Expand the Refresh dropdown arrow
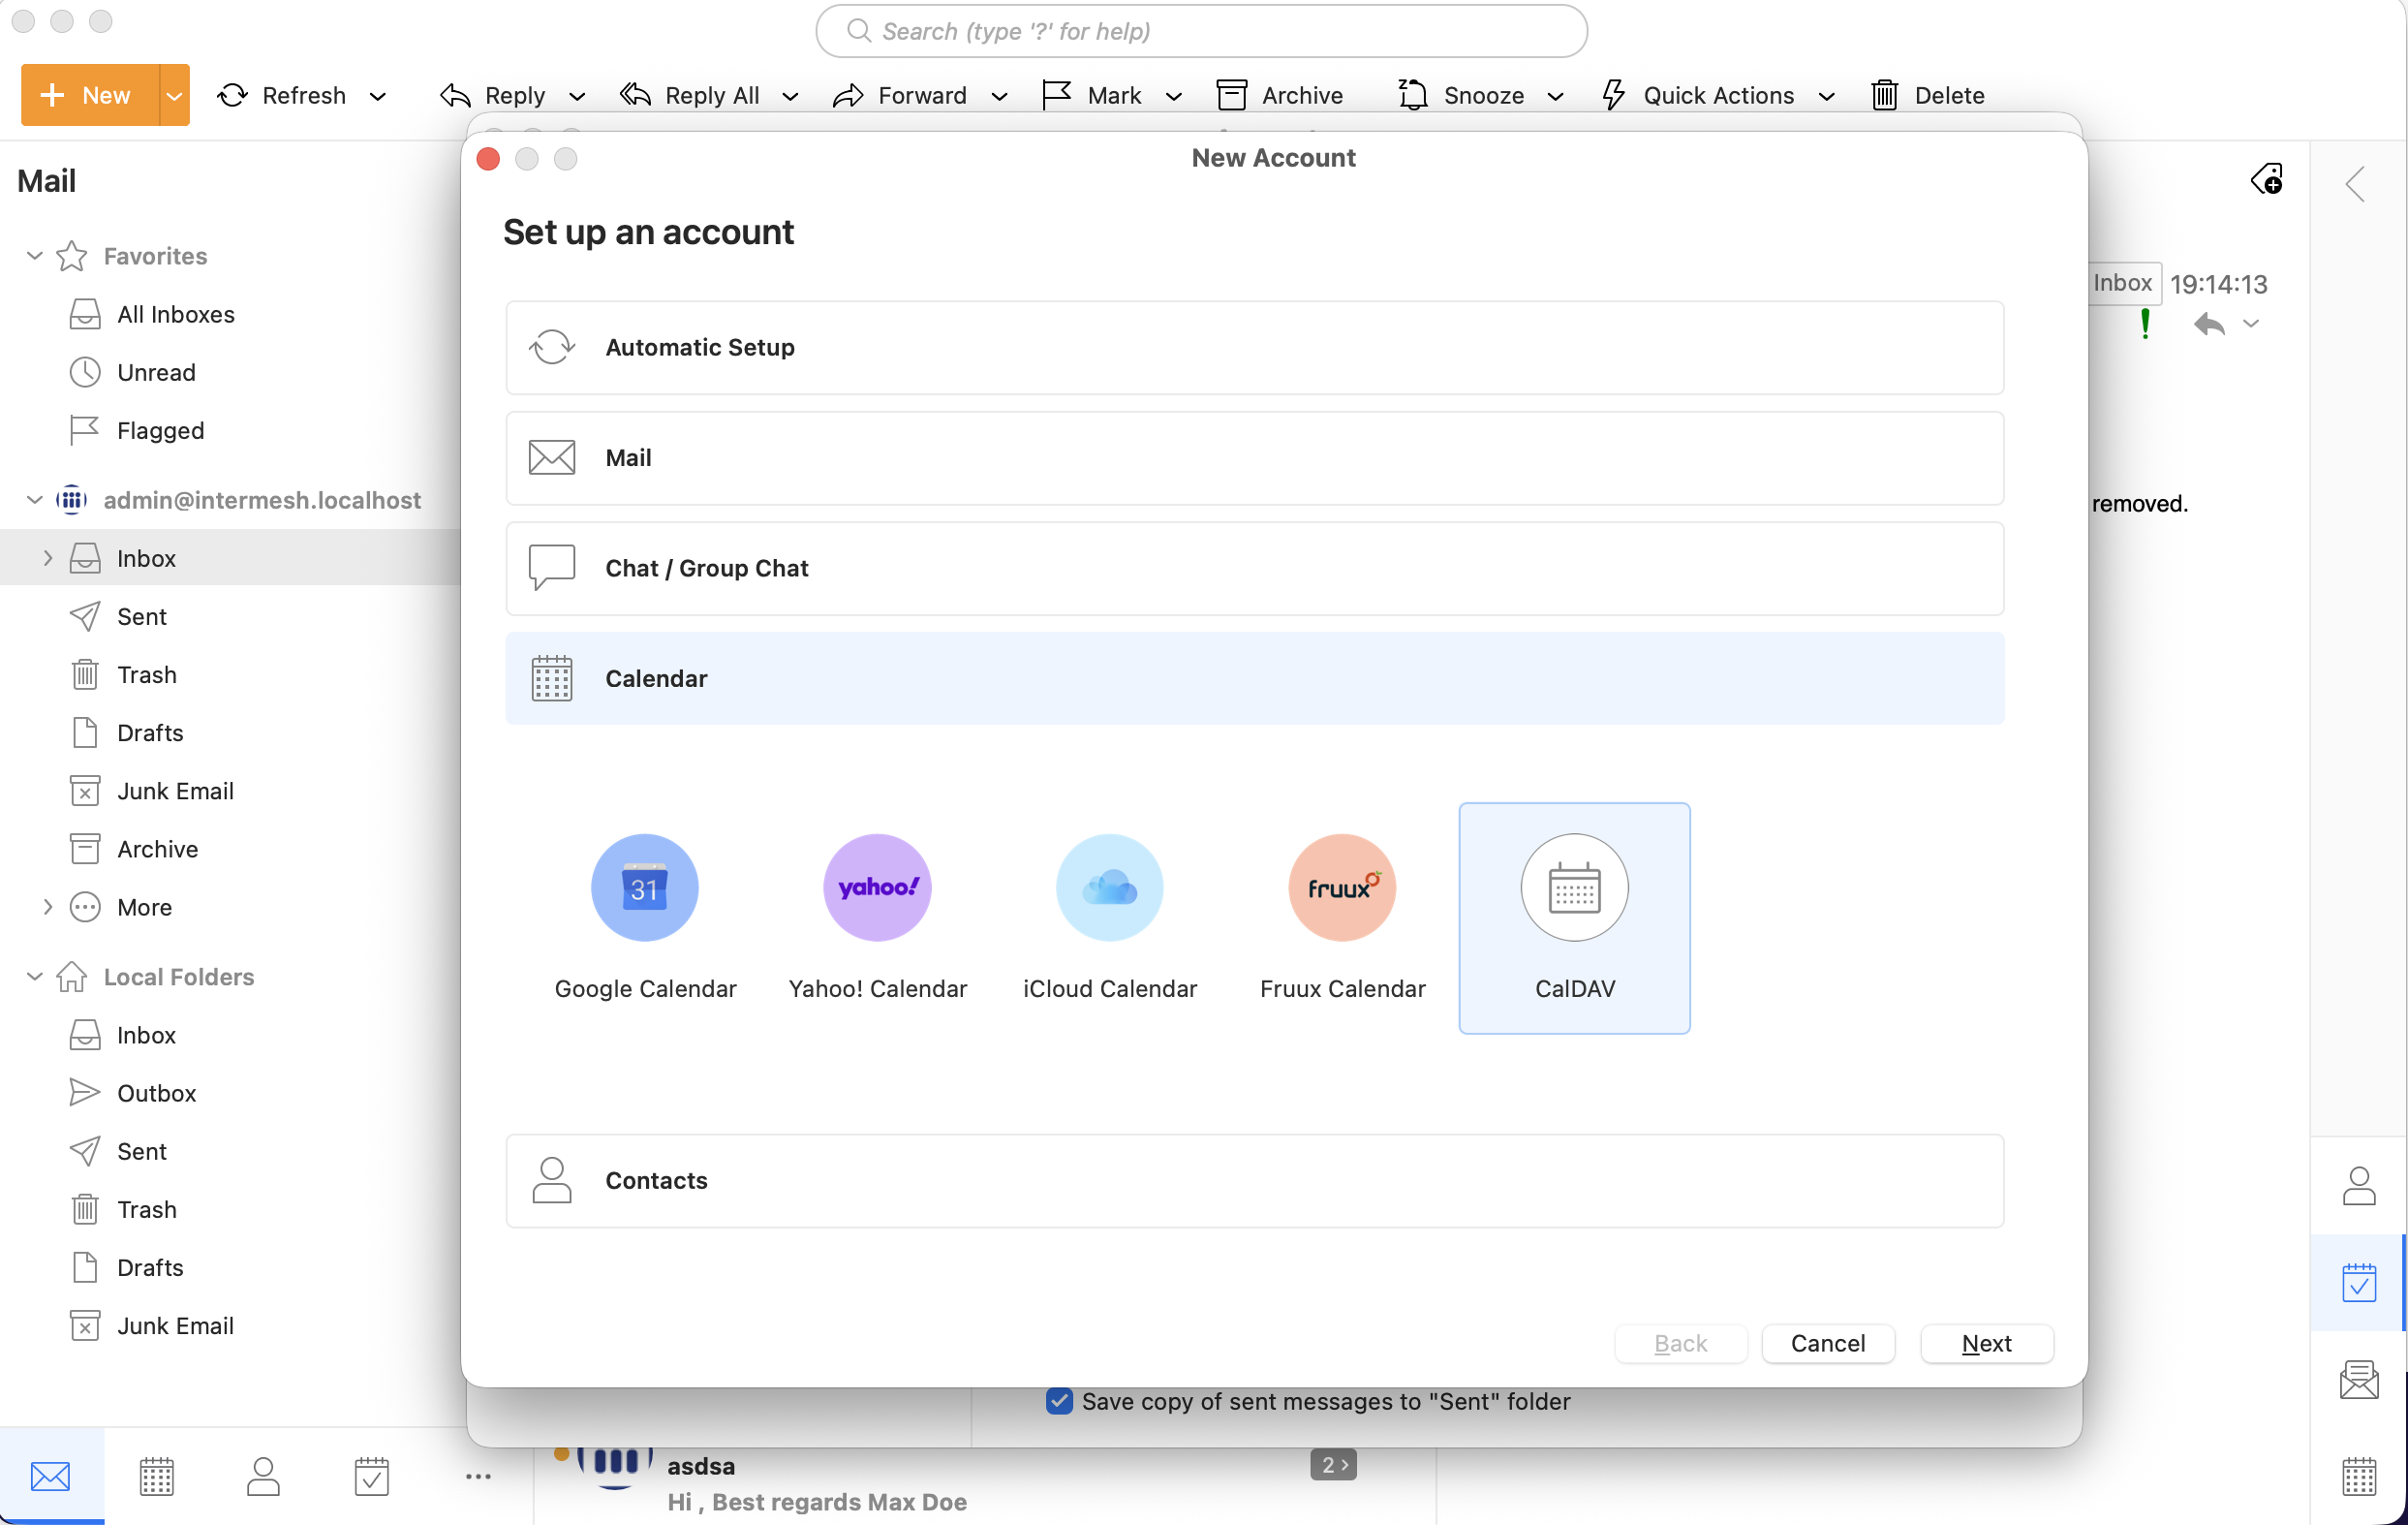The width and height of the screenshot is (2408, 1525). (x=379, y=95)
